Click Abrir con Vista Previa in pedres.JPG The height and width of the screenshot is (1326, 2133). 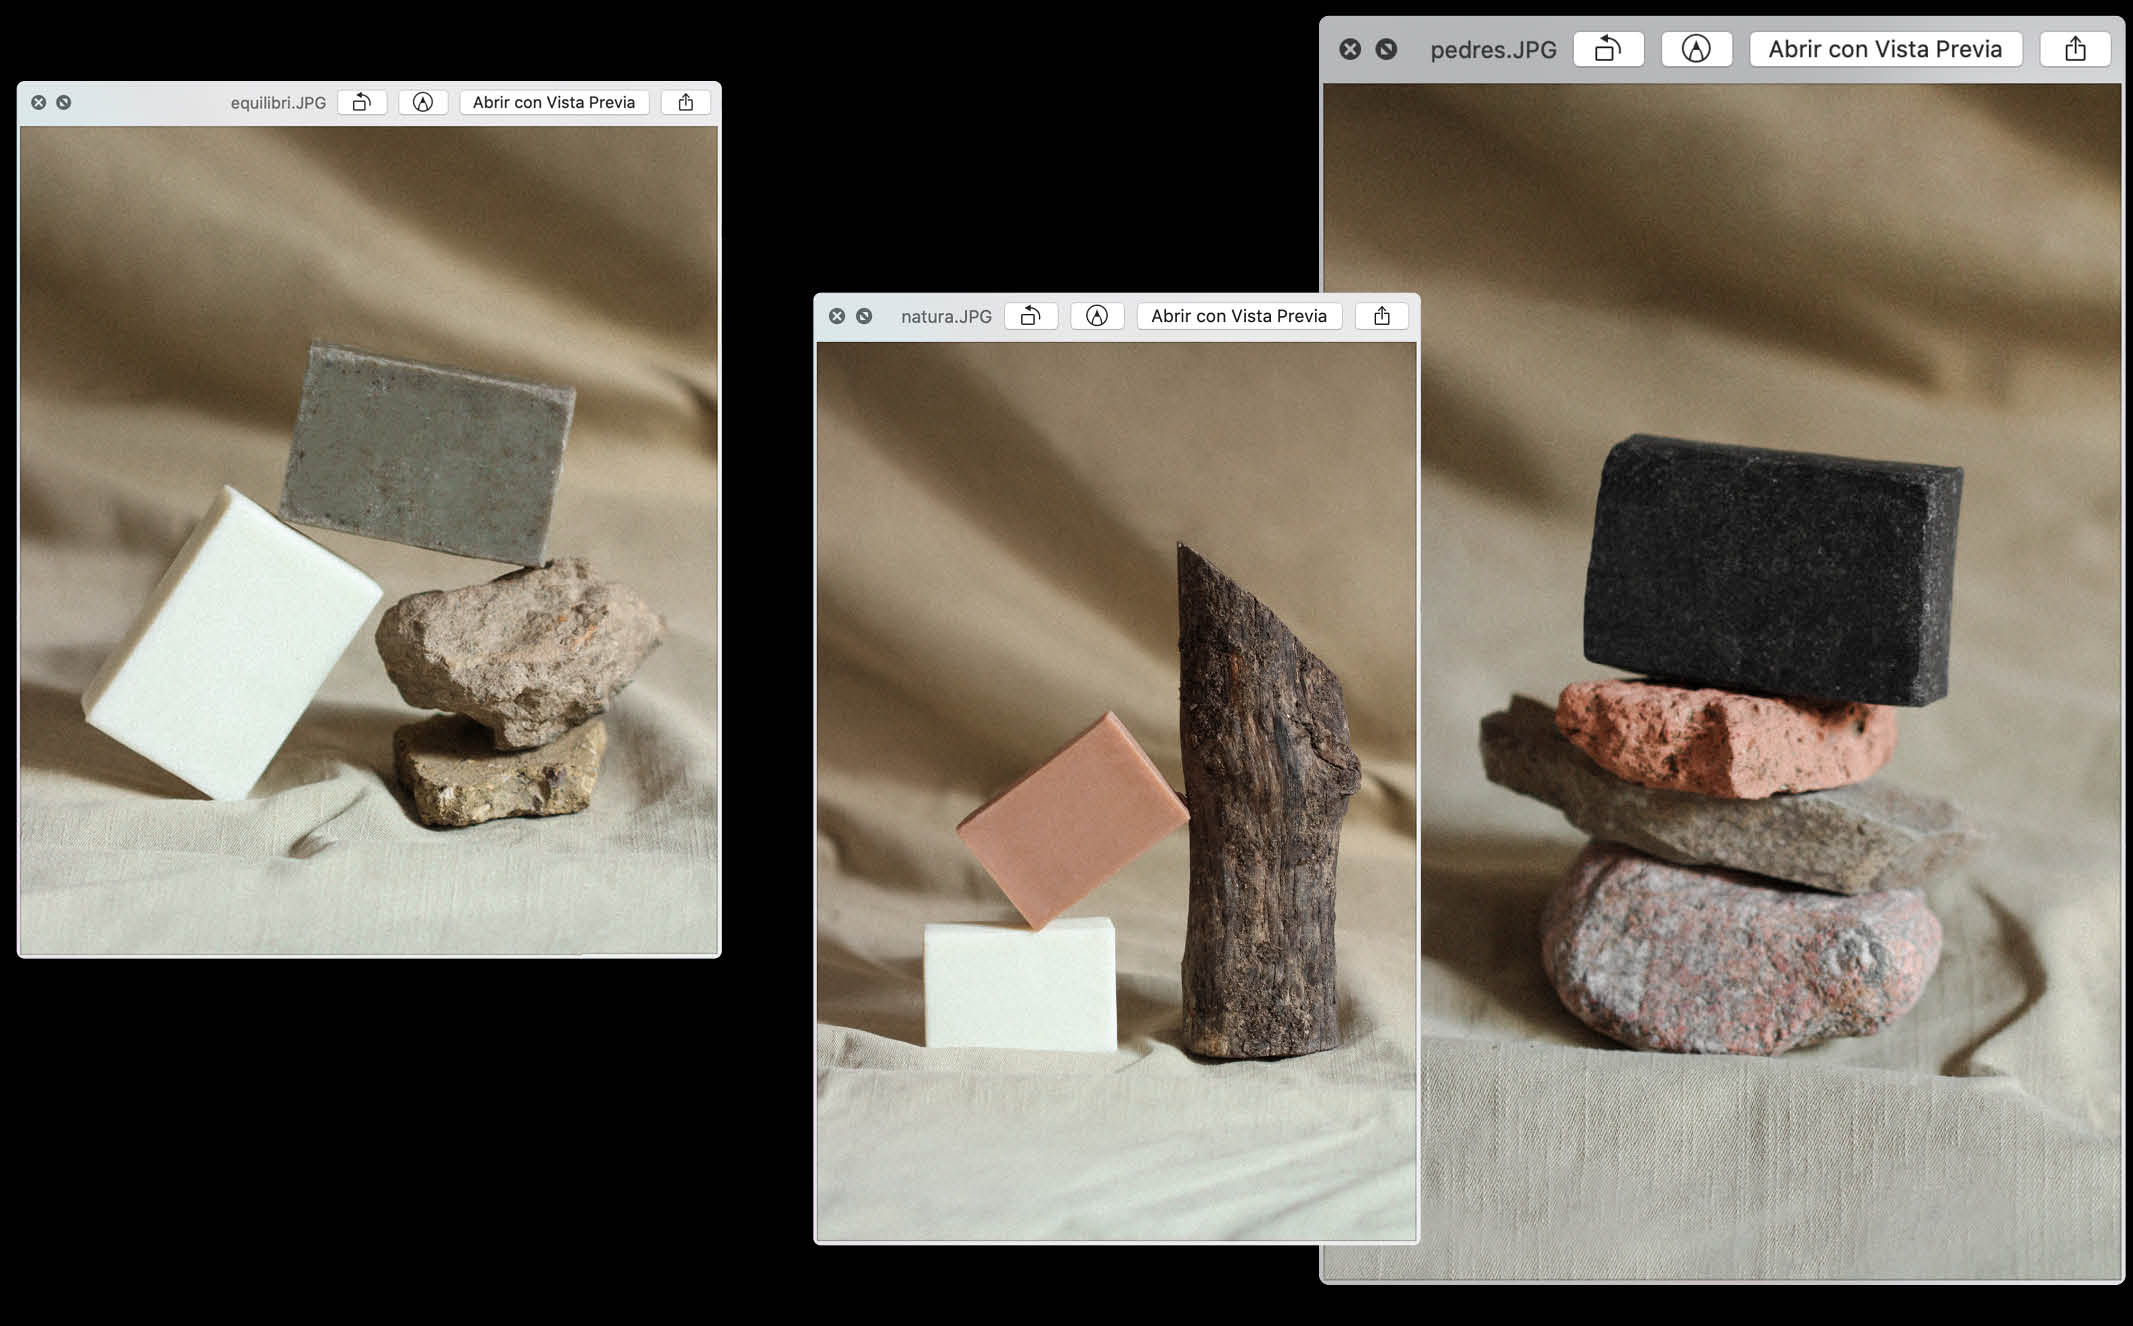click(x=1885, y=49)
